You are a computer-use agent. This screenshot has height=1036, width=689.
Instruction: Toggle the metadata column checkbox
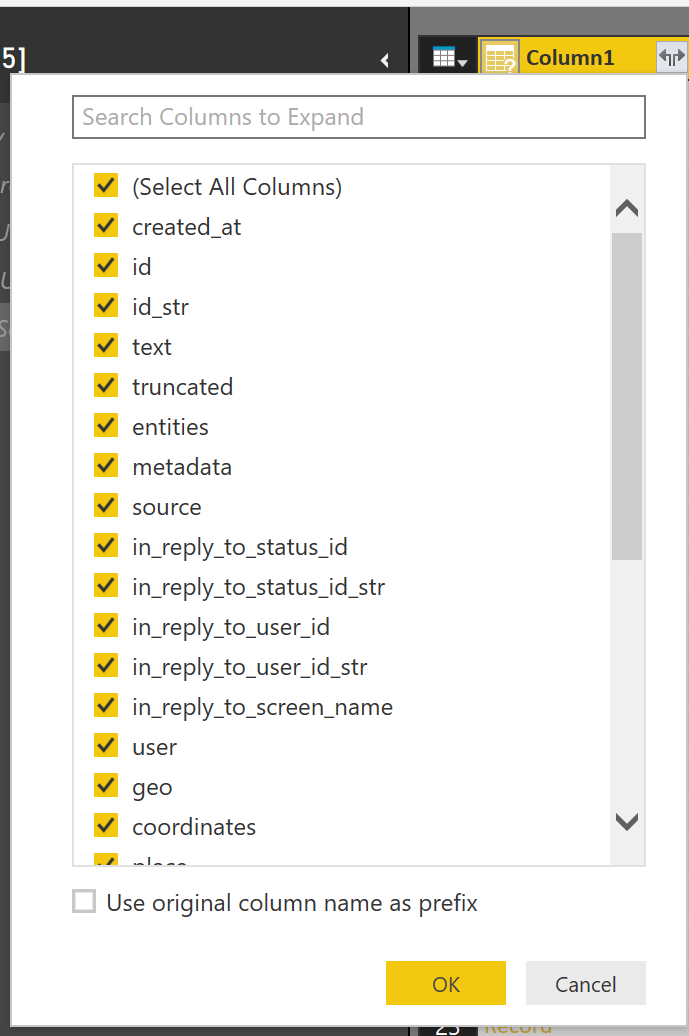[106, 466]
